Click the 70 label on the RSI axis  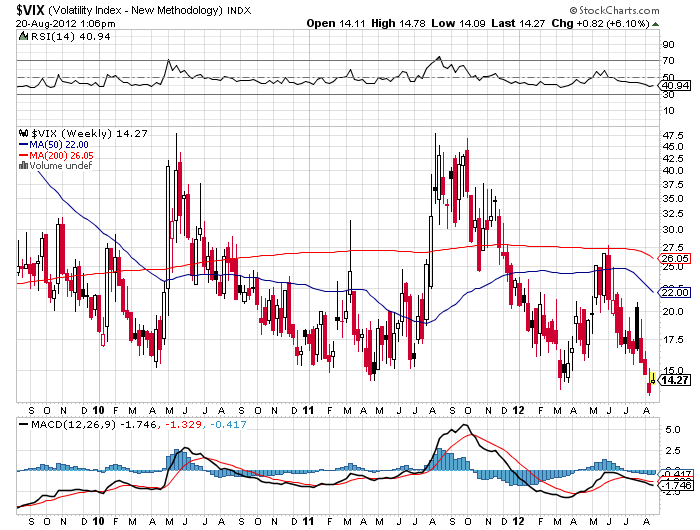pos(669,60)
